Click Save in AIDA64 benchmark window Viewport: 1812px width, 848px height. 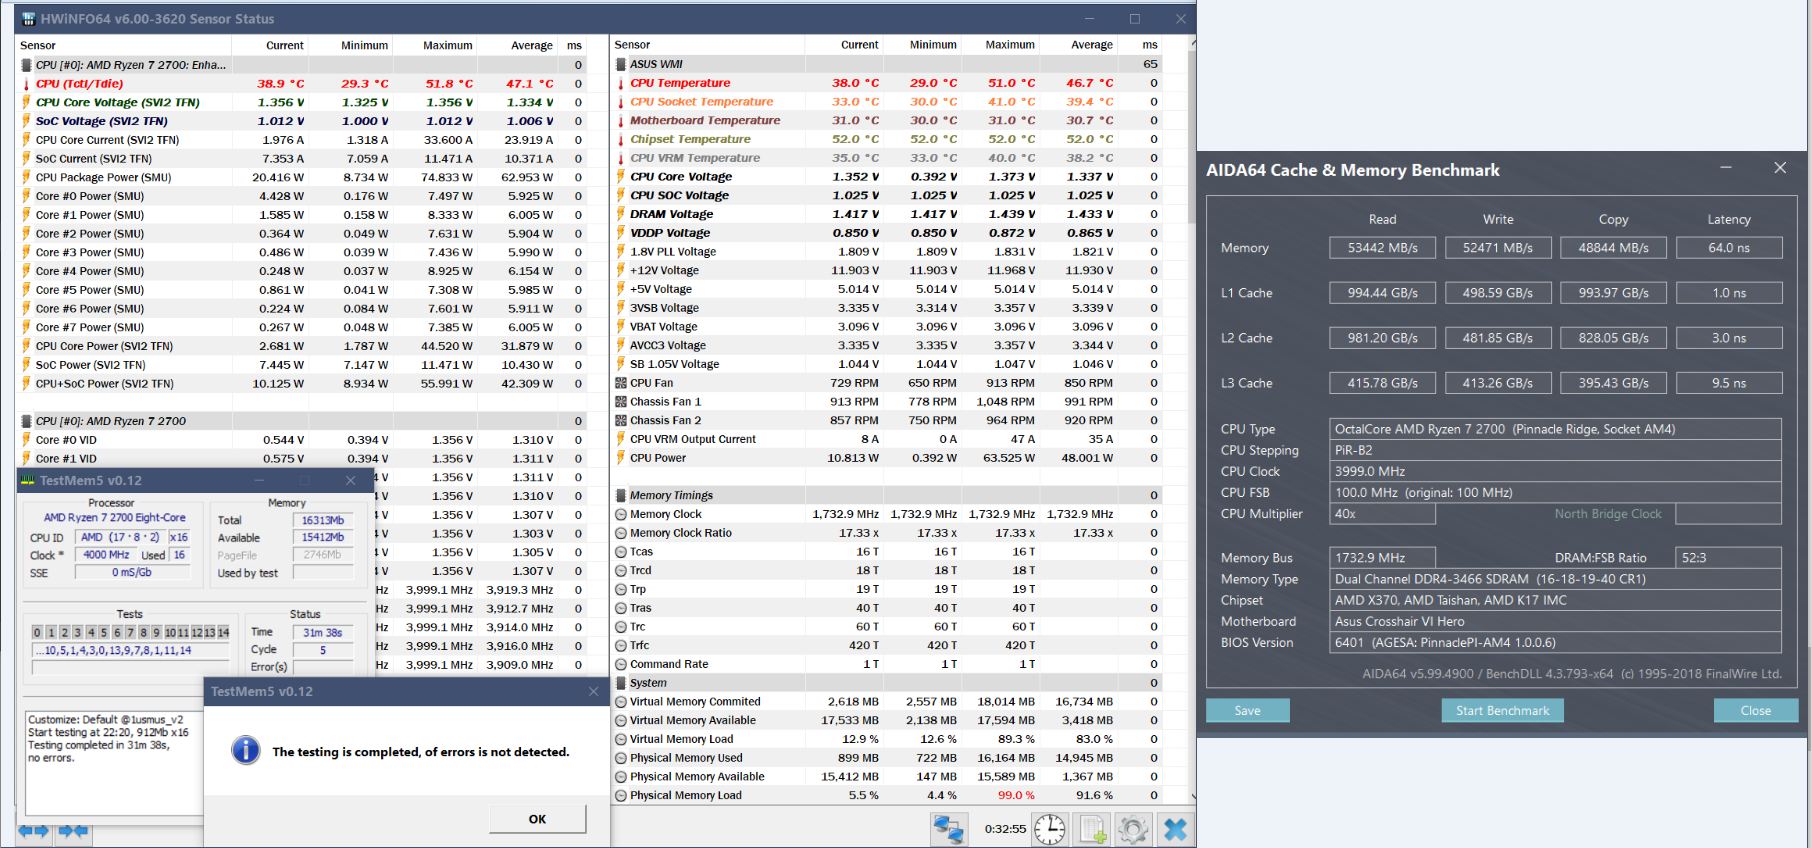pos(1247,710)
